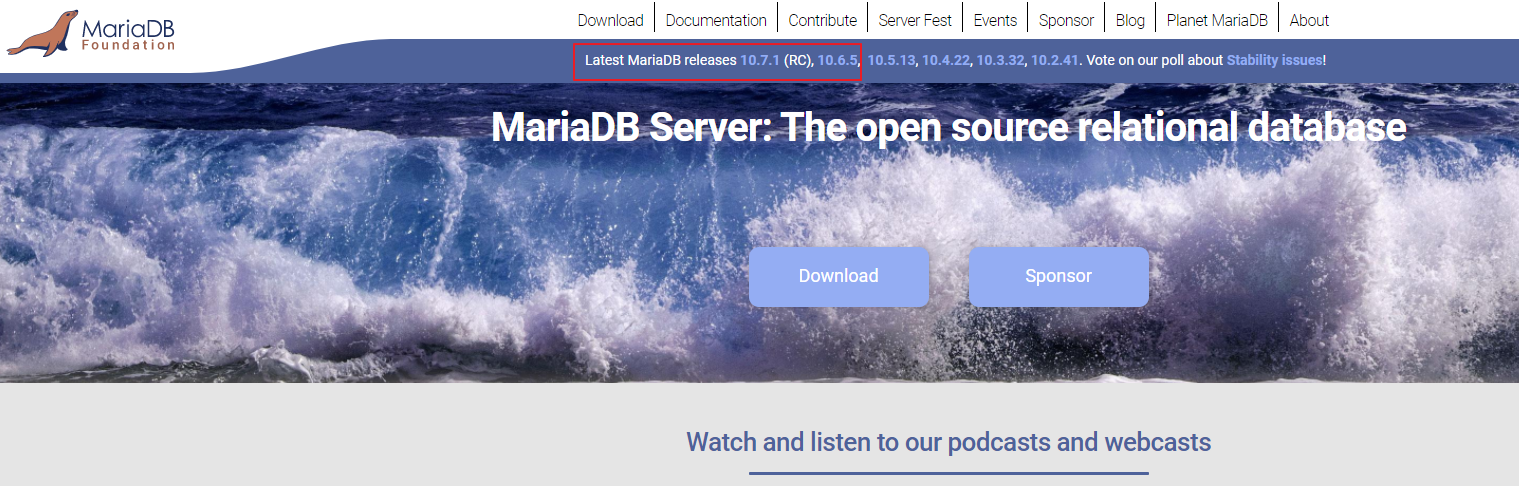
Task: Go to the Contribute page
Action: tap(822, 20)
